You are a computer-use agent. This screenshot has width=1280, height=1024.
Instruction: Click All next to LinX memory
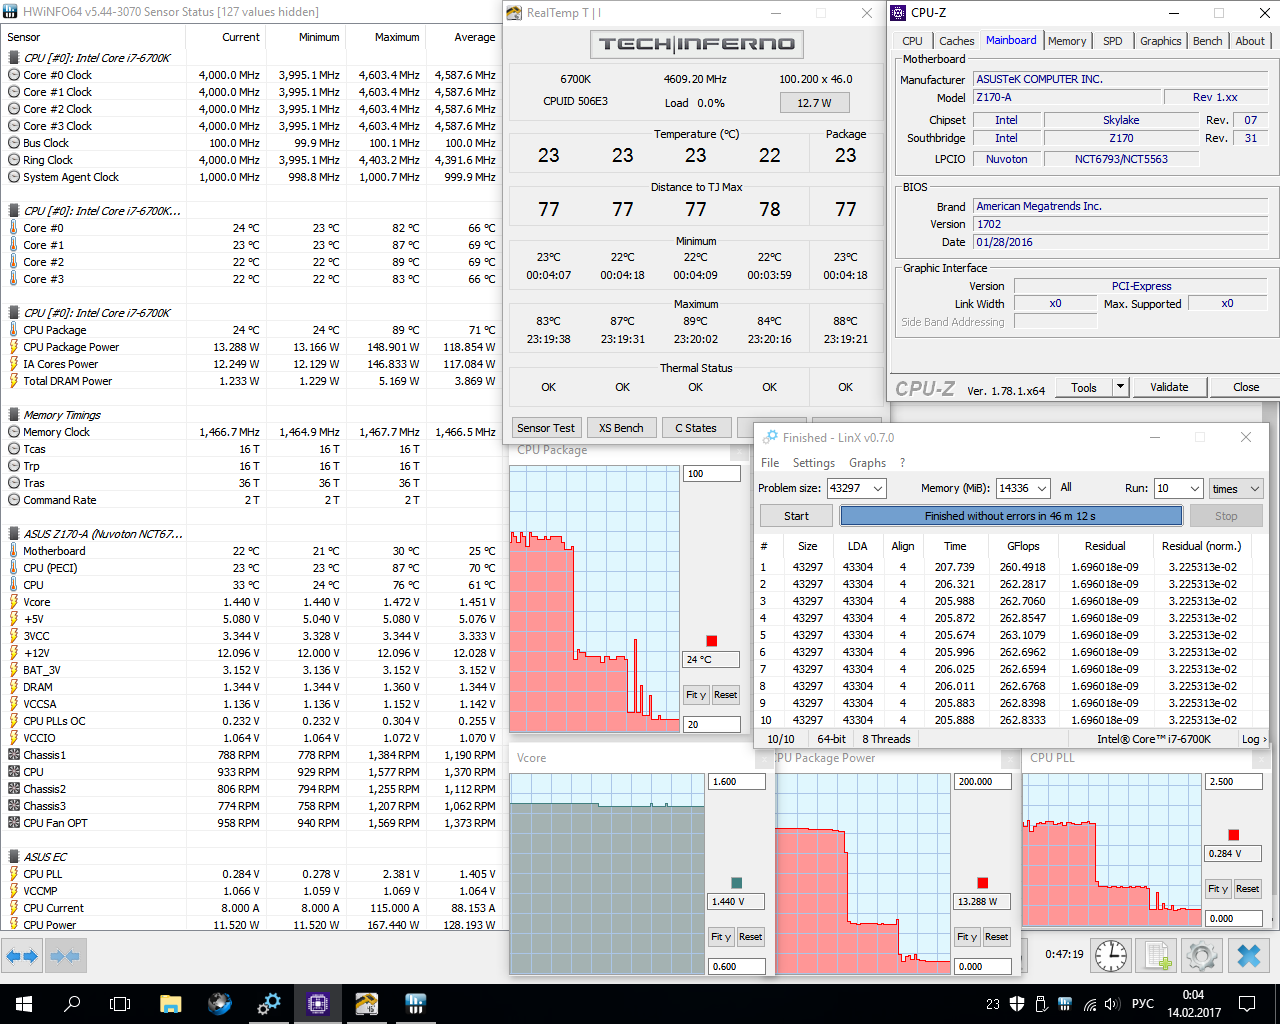click(x=1066, y=487)
